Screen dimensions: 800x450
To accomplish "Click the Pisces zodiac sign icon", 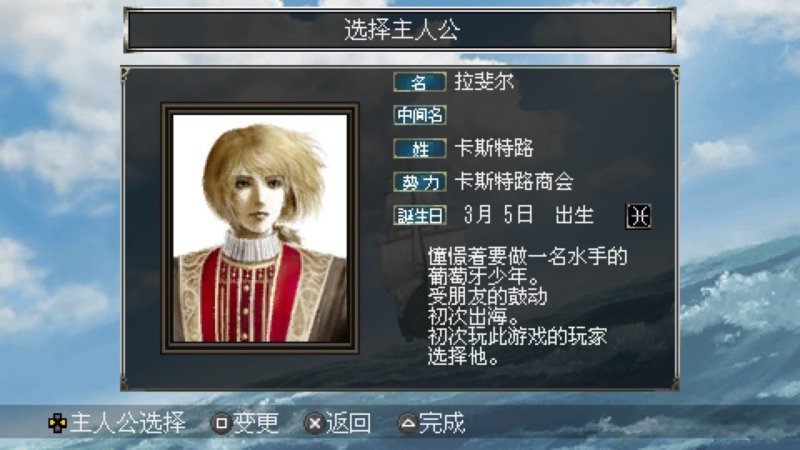I will [638, 216].
